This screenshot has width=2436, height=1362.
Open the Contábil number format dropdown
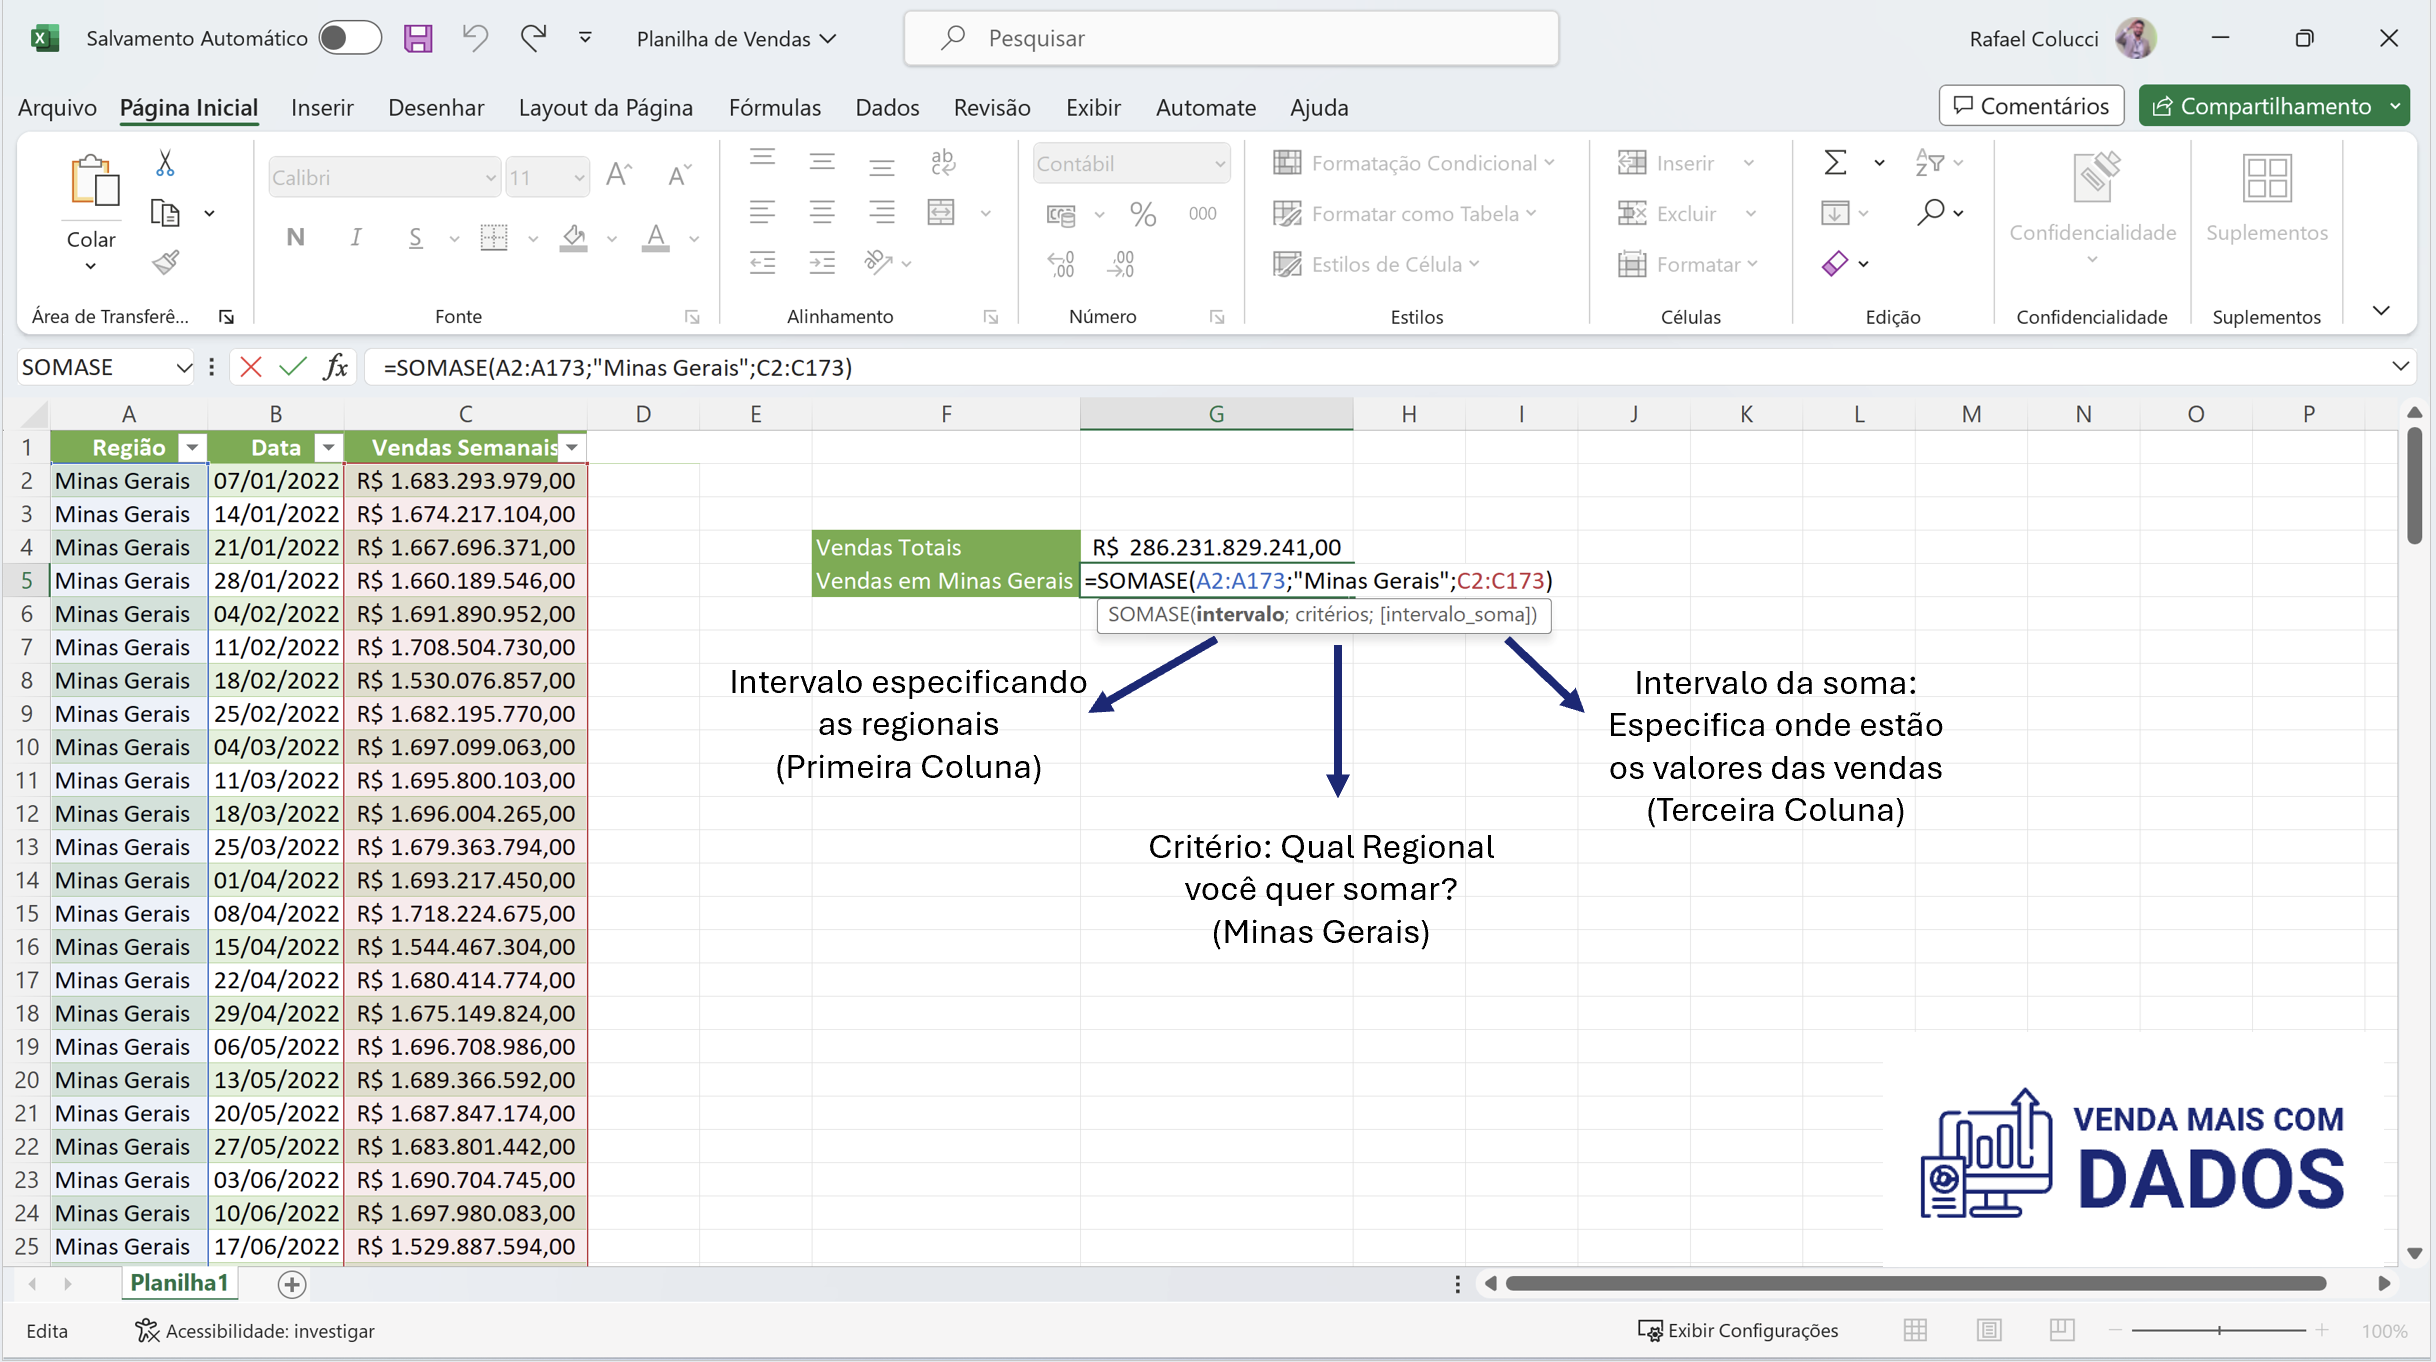(1219, 163)
